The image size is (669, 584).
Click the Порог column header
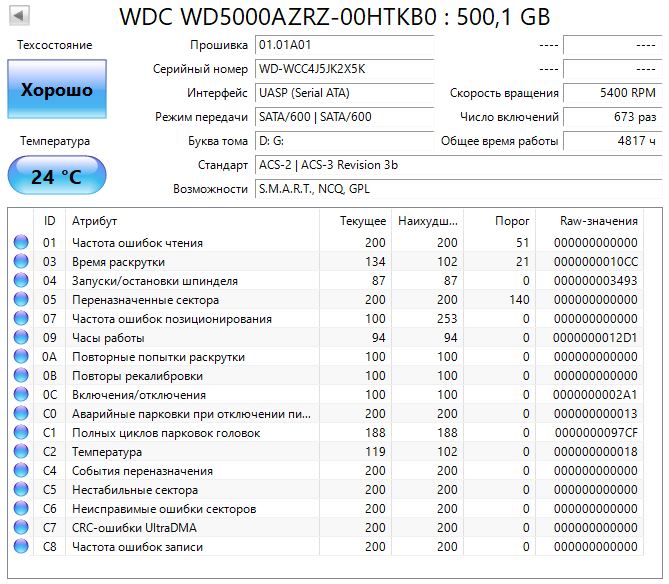pyautogui.click(x=500, y=221)
